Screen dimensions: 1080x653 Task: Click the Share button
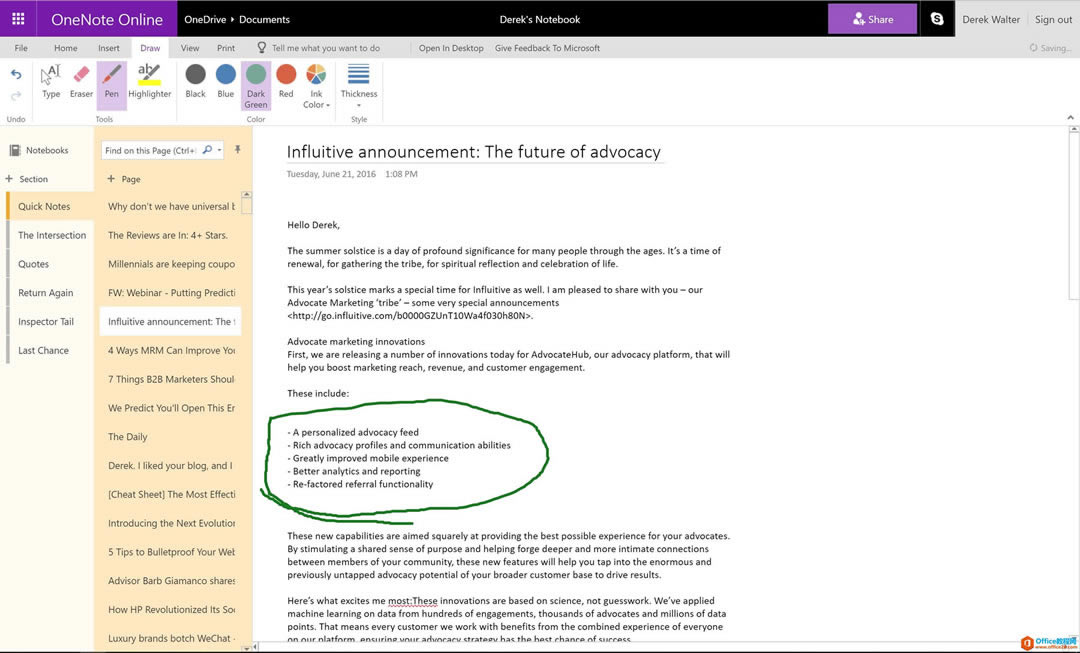[872, 19]
